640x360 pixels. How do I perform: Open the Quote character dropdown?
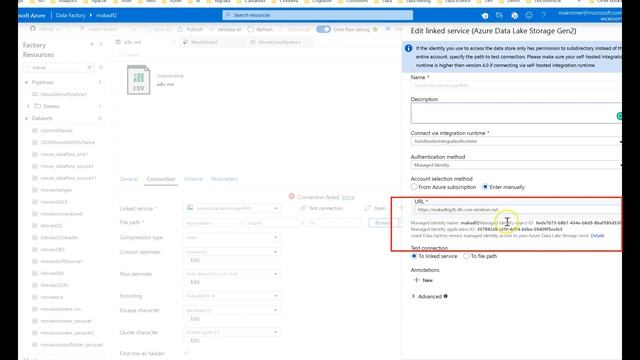[x=232, y=332]
